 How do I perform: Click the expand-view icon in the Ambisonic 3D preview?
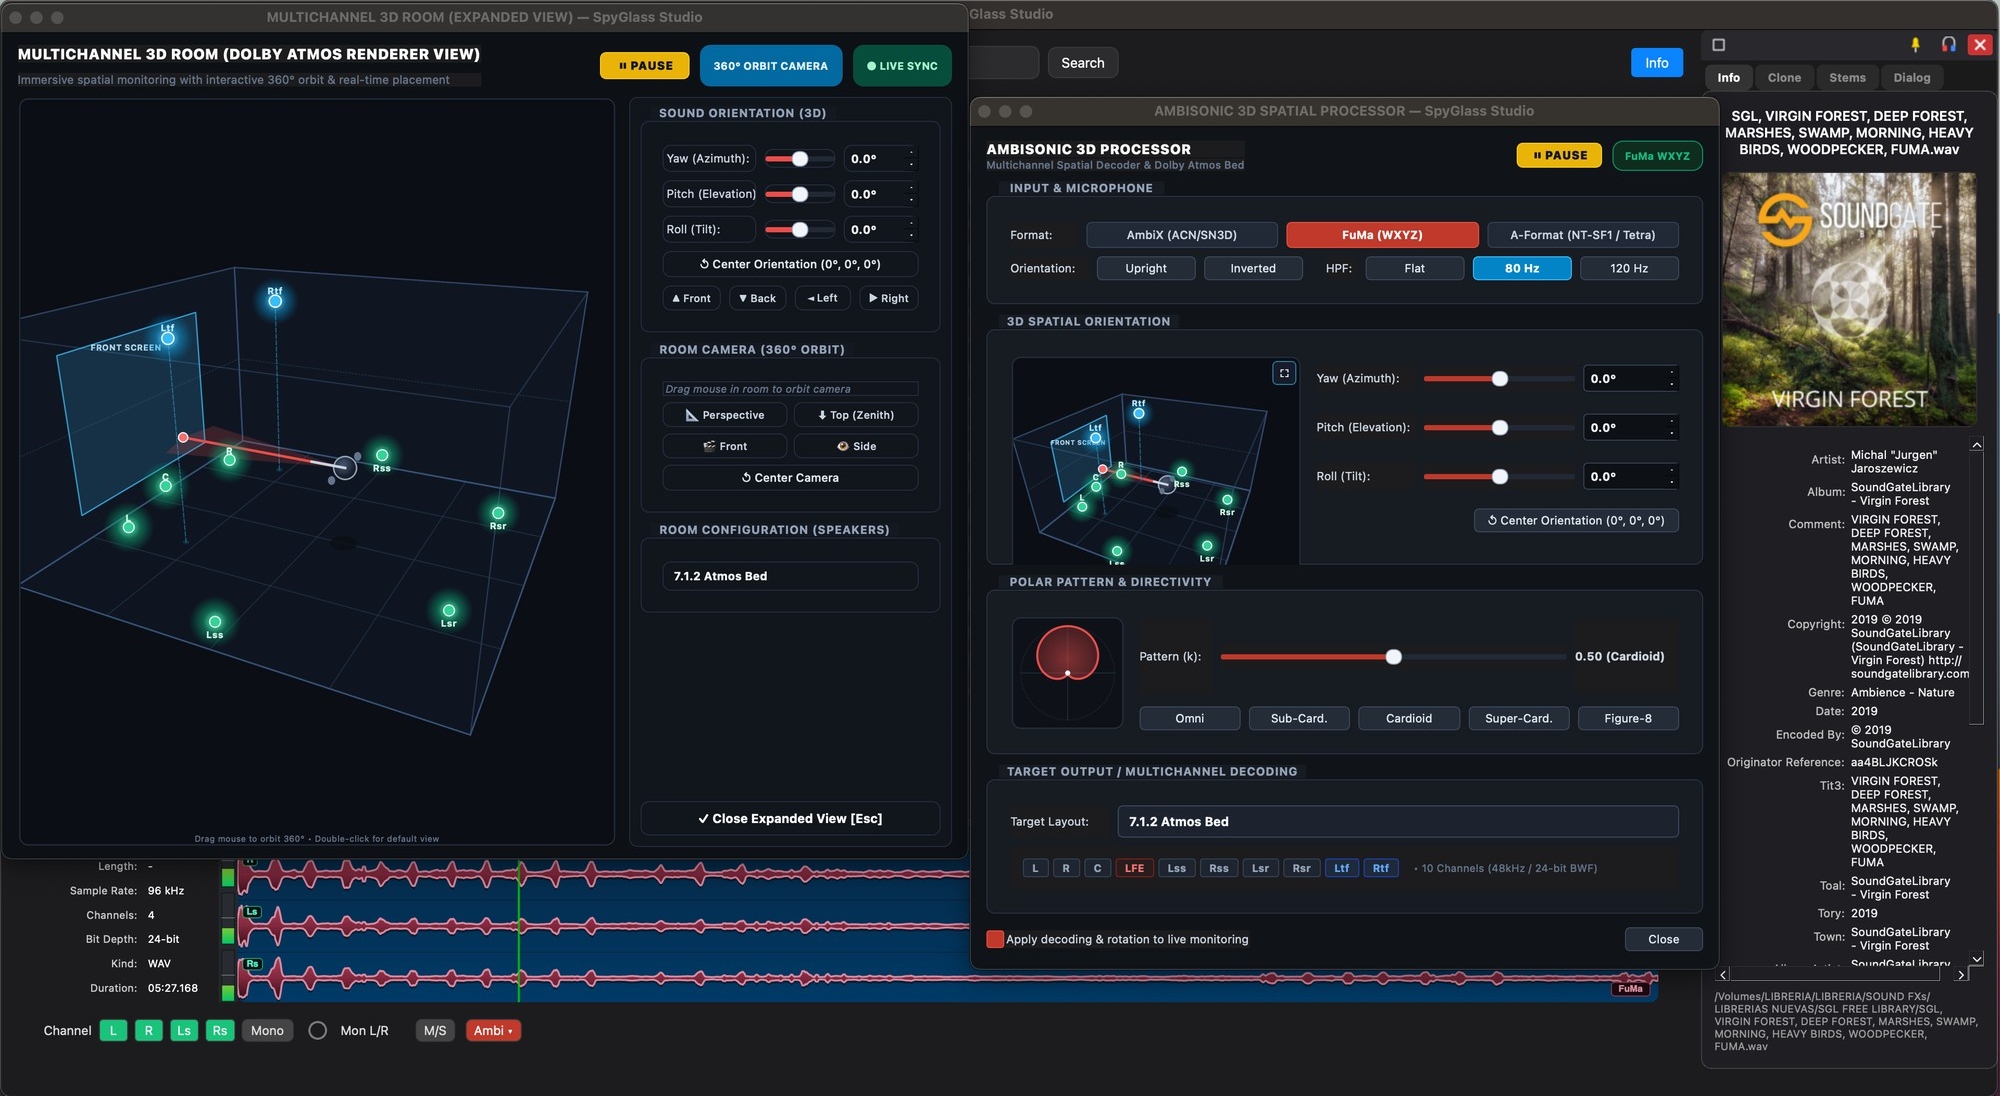pyautogui.click(x=1284, y=373)
